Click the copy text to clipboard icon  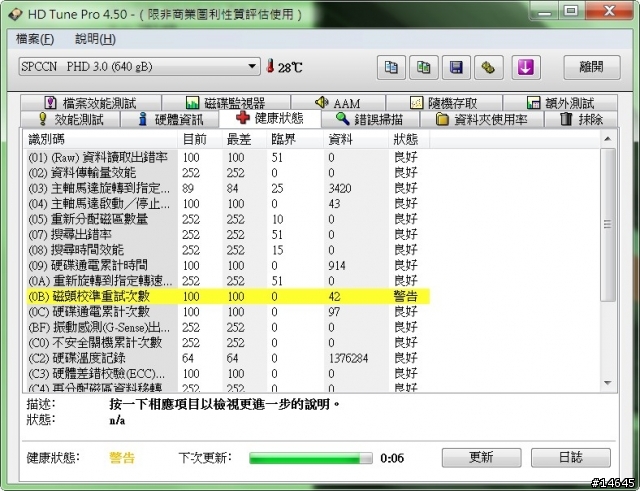pyautogui.click(x=391, y=67)
